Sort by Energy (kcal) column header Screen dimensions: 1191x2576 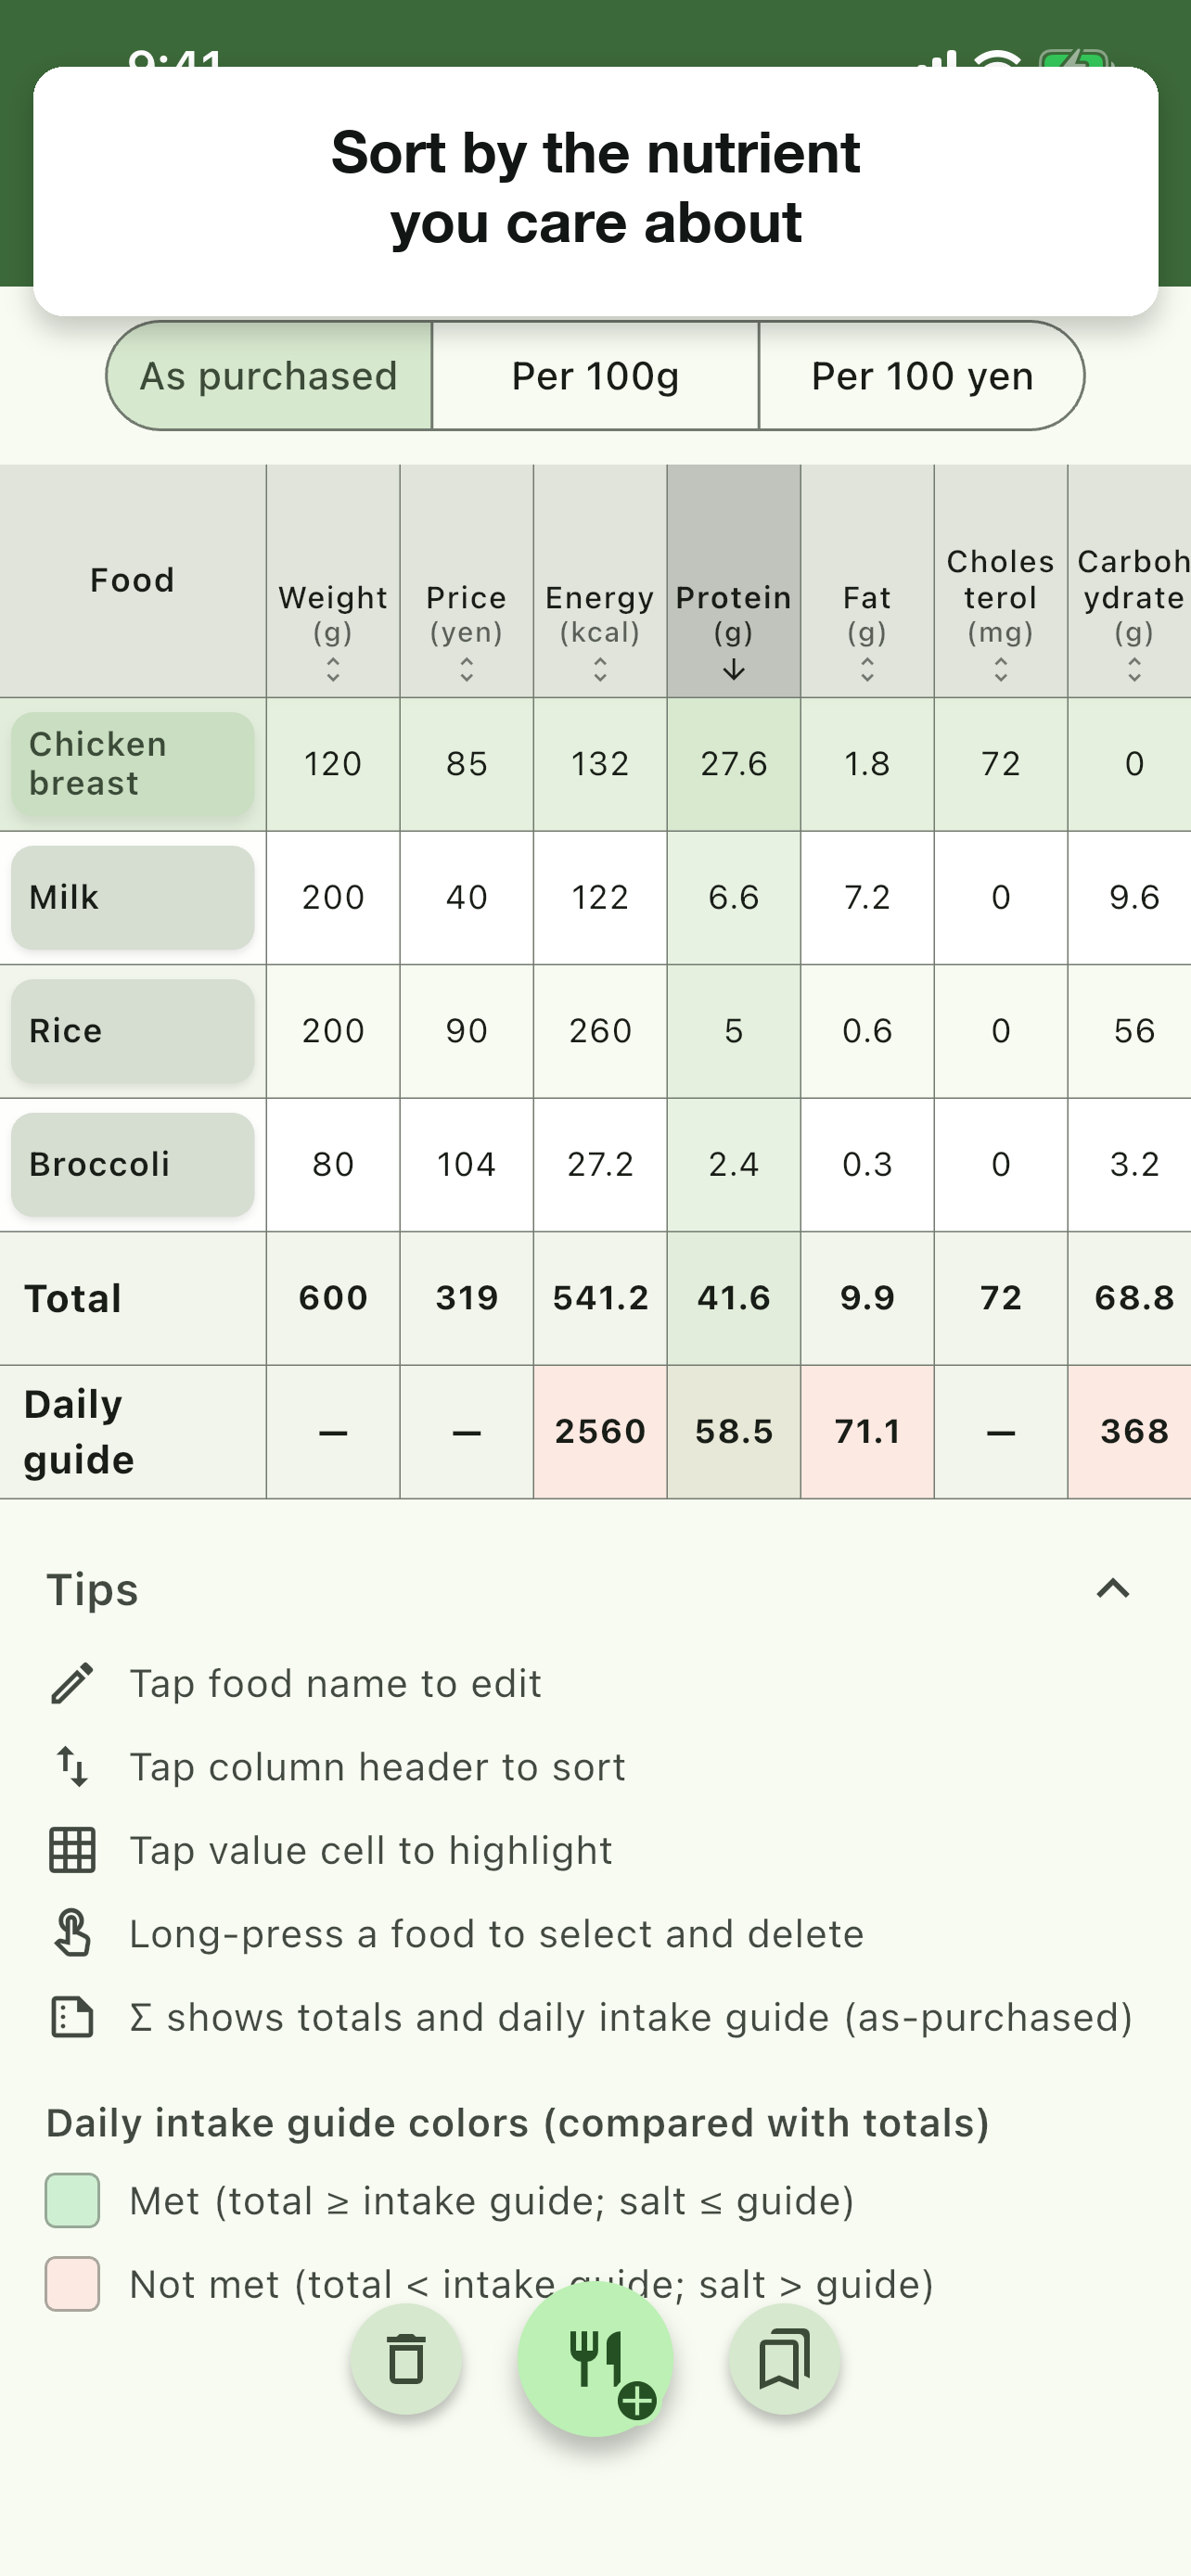(x=600, y=581)
